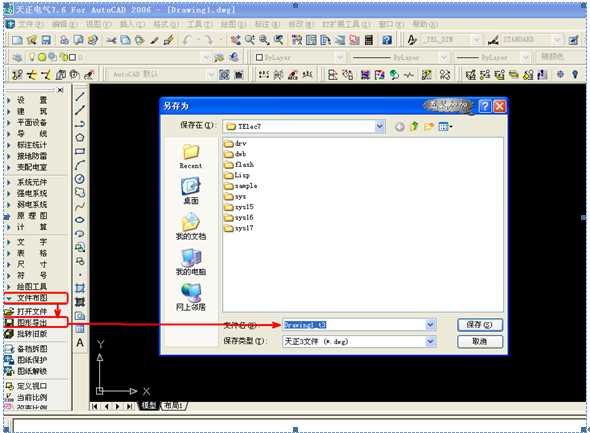Select the drv folder in list

click(236, 143)
